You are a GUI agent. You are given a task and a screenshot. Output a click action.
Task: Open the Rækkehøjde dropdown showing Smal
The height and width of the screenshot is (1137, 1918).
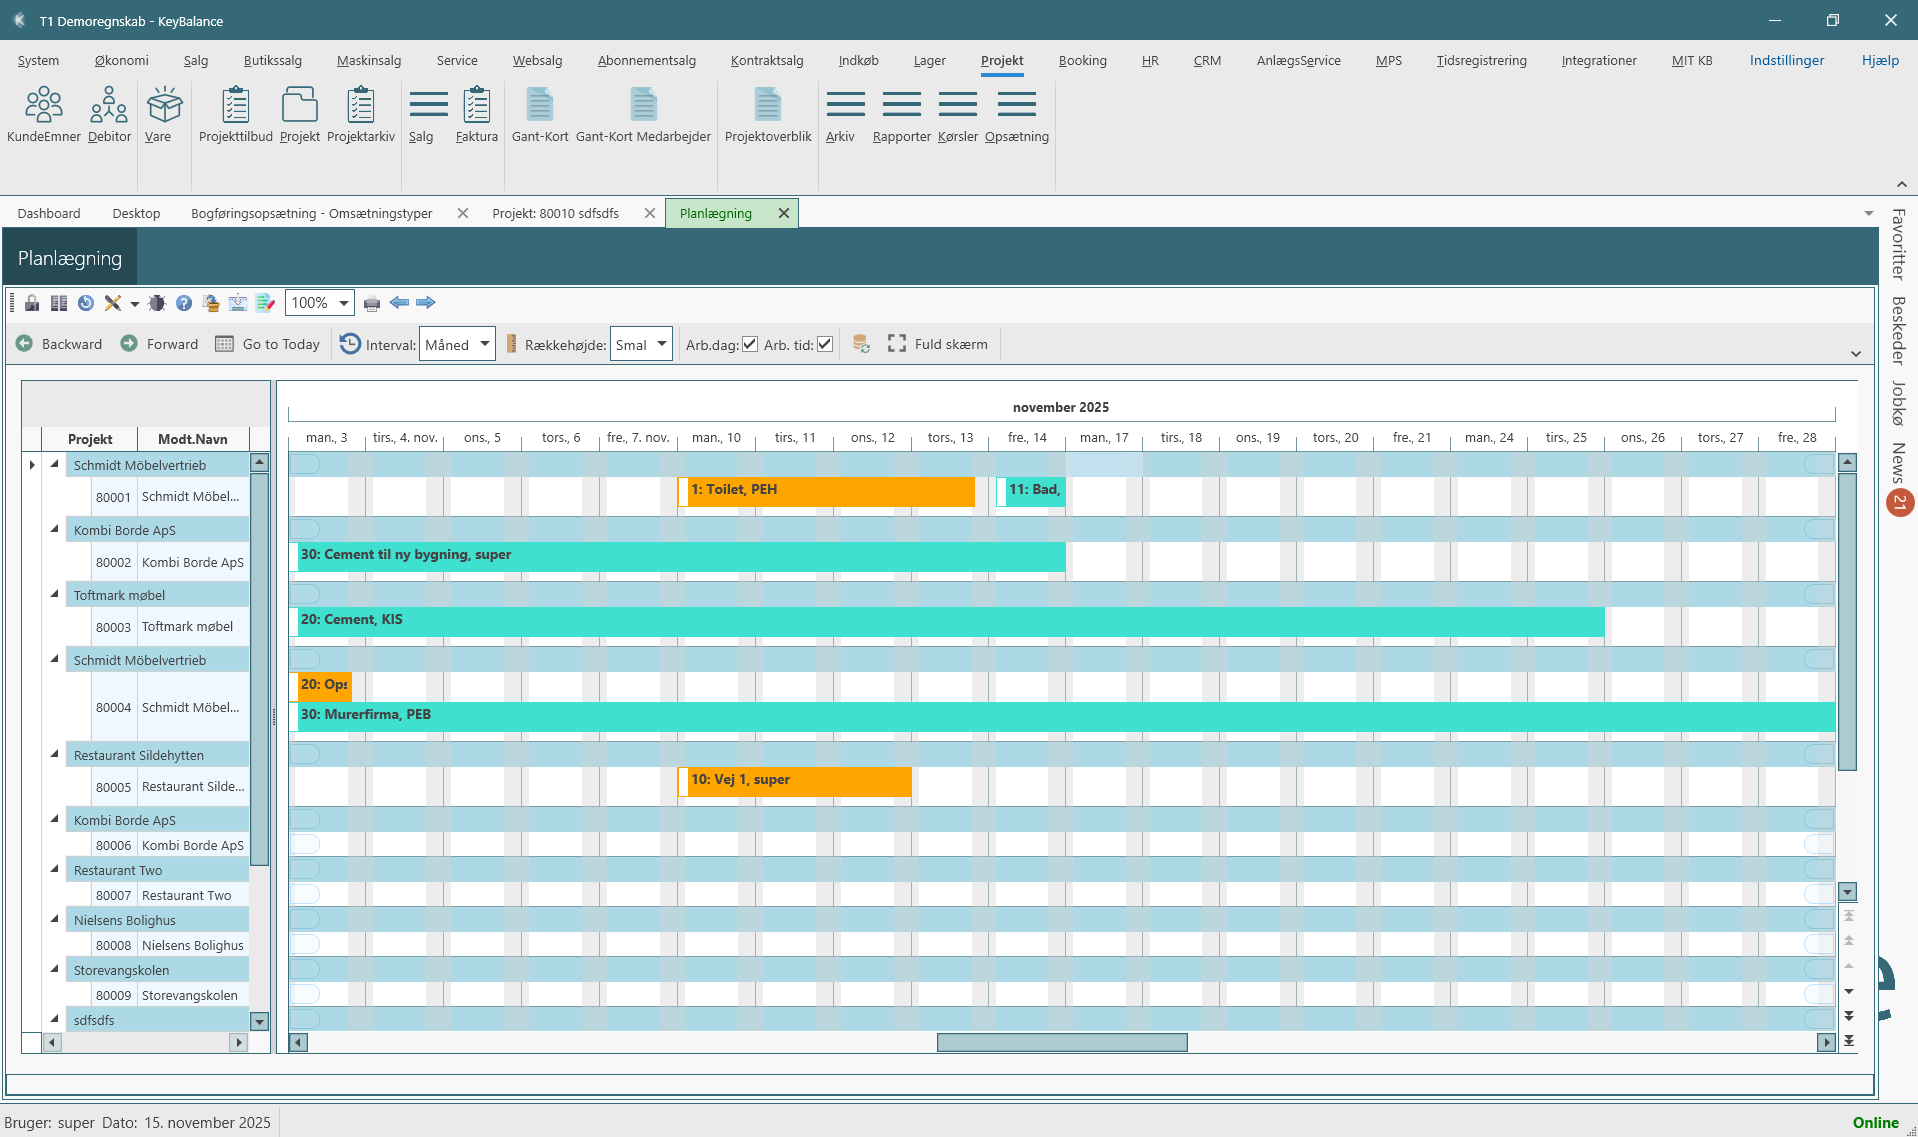coord(641,344)
